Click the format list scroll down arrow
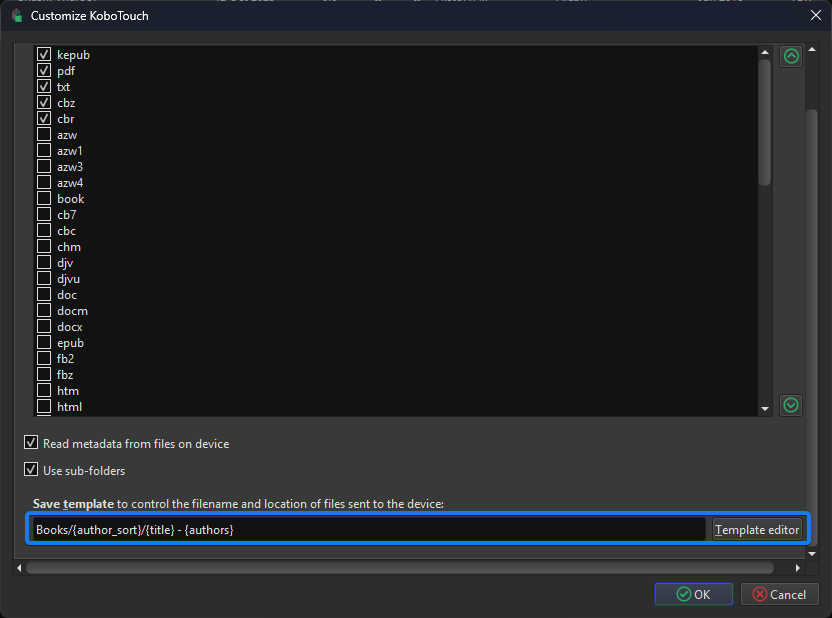 [x=765, y=408]
